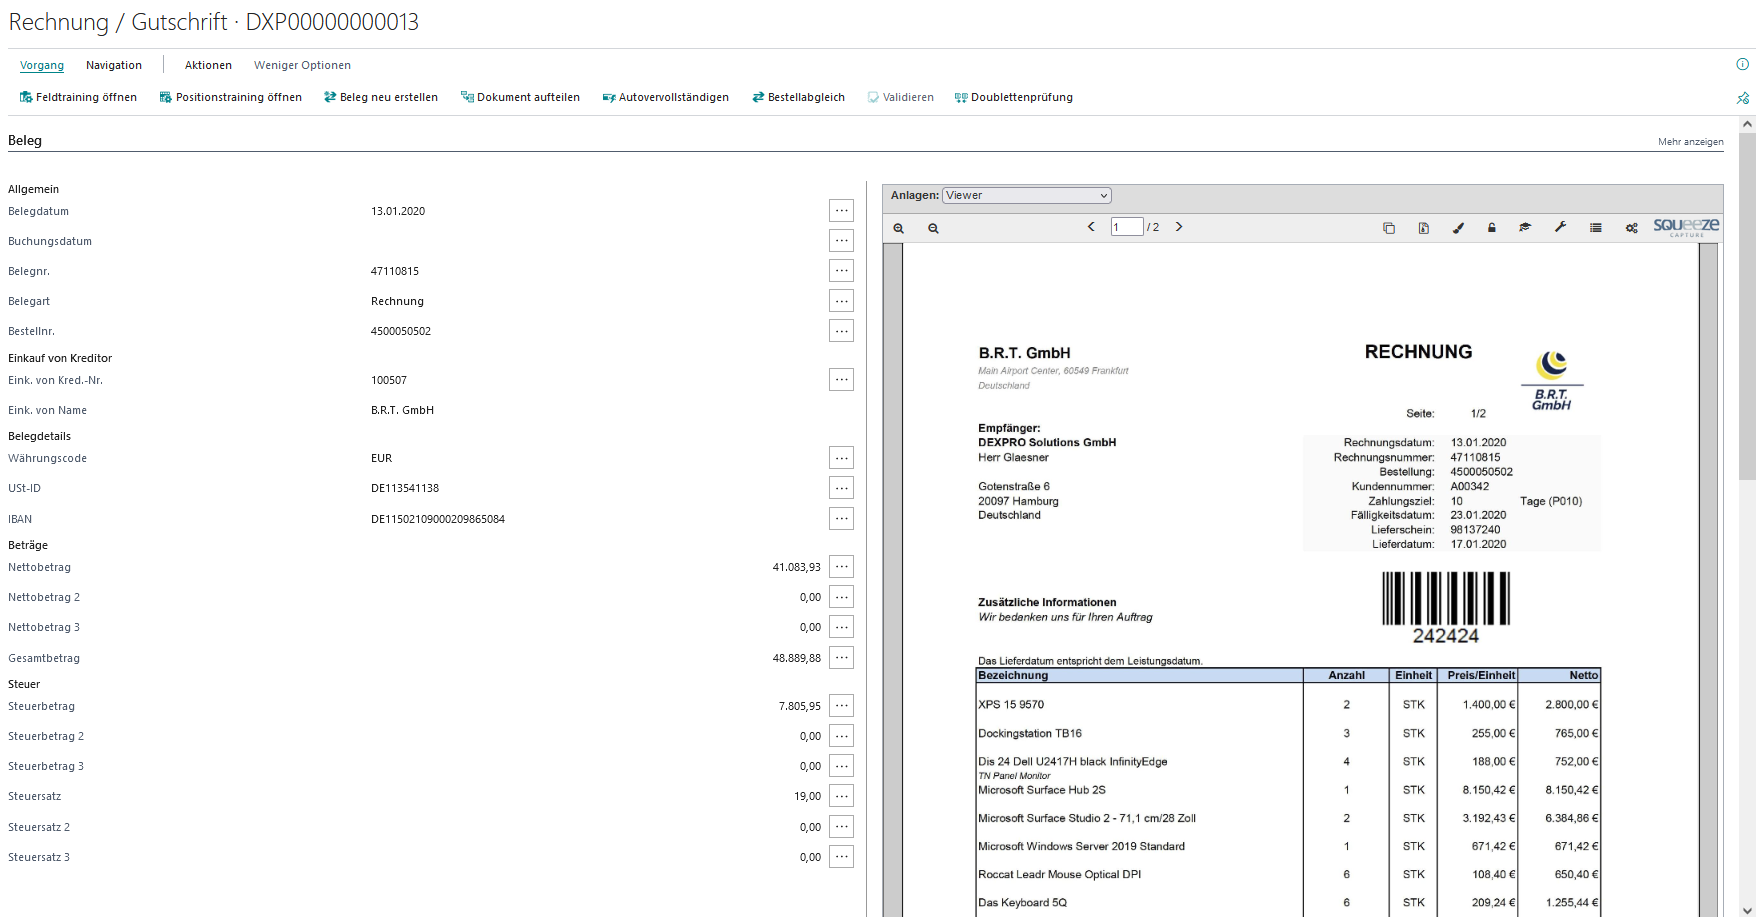
Task: Toggle the lock icon in viewer toolbar
Action: click(x=1491, y=228)
